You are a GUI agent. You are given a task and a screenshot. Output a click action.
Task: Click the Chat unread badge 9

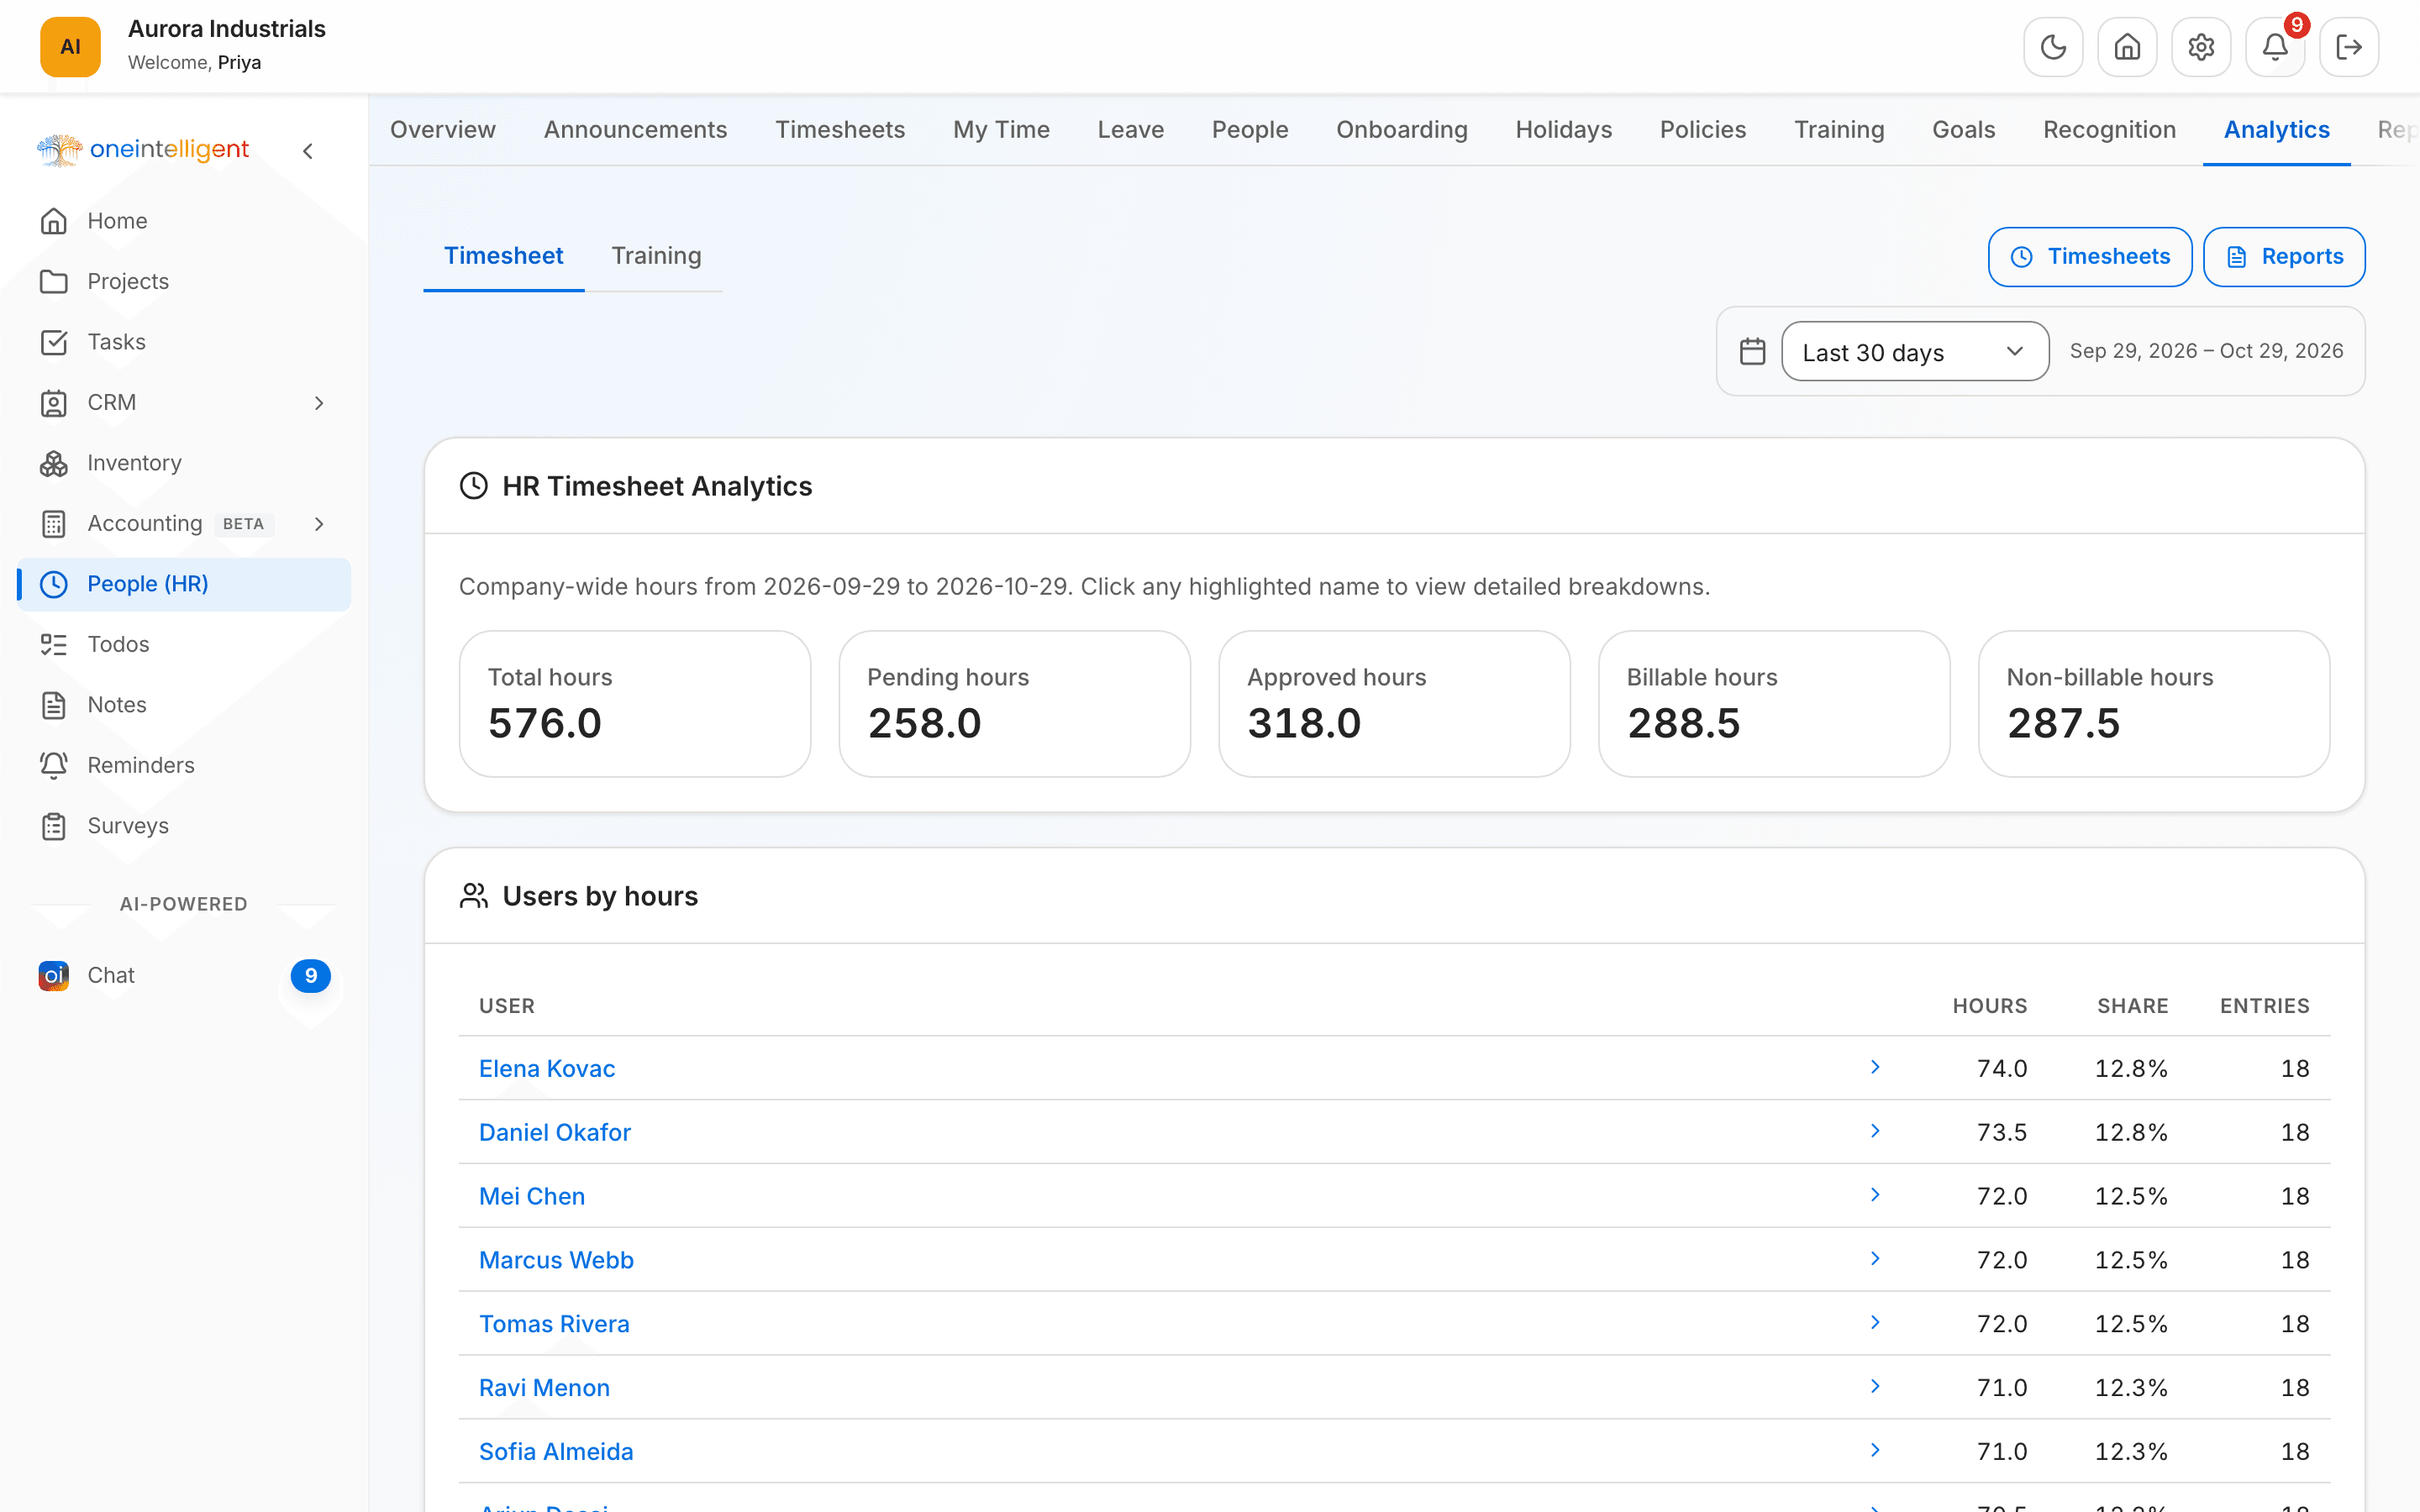(x=311, y=975)
